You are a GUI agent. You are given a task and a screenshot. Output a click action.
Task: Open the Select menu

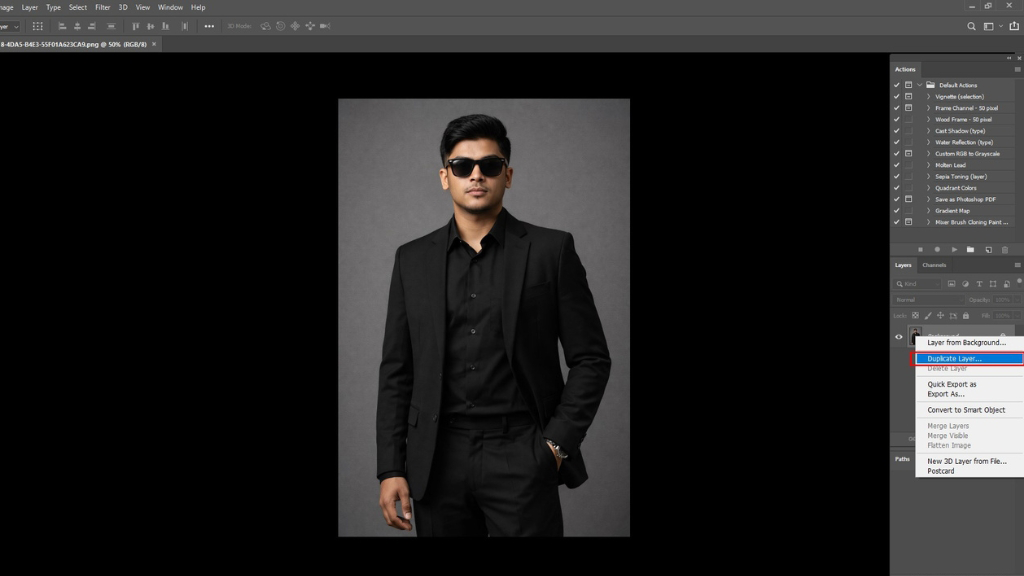(78, 7)
